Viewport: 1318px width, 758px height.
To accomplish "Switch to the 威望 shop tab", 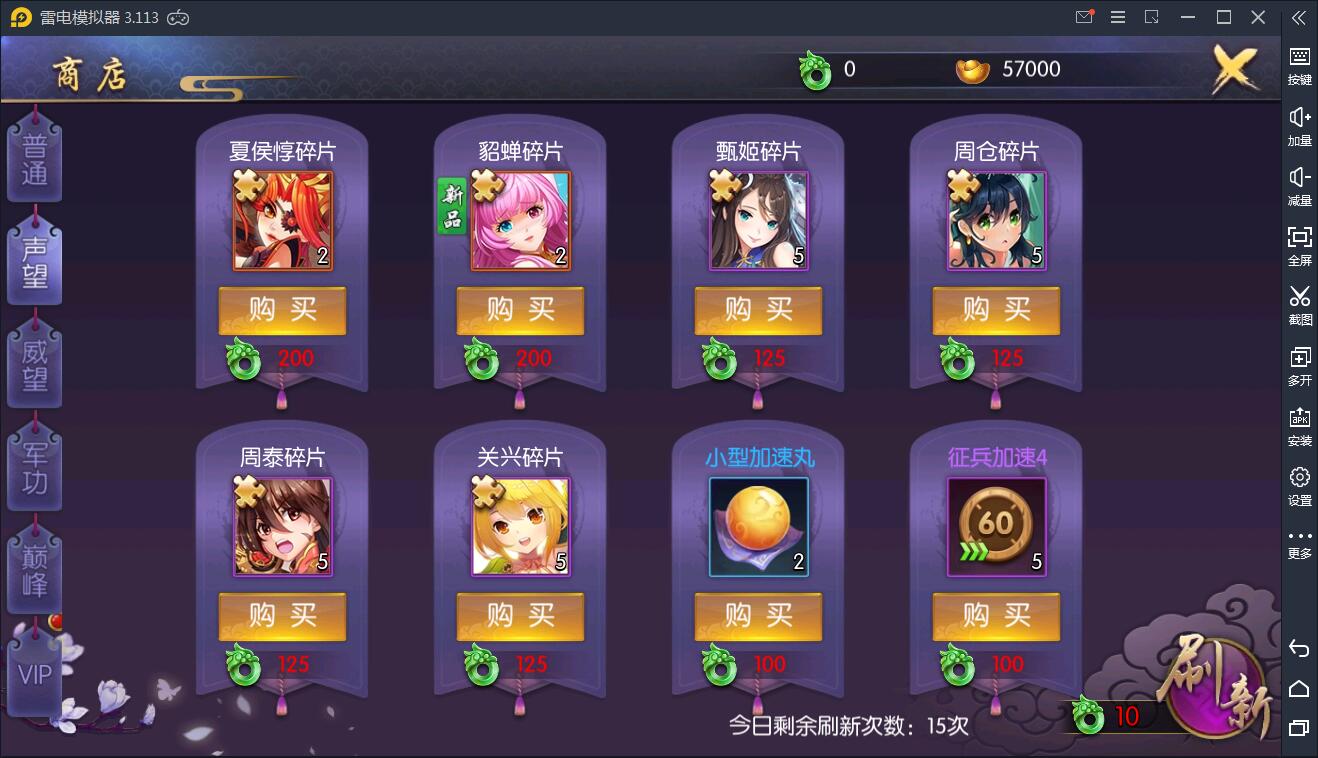I will (35, 366).
